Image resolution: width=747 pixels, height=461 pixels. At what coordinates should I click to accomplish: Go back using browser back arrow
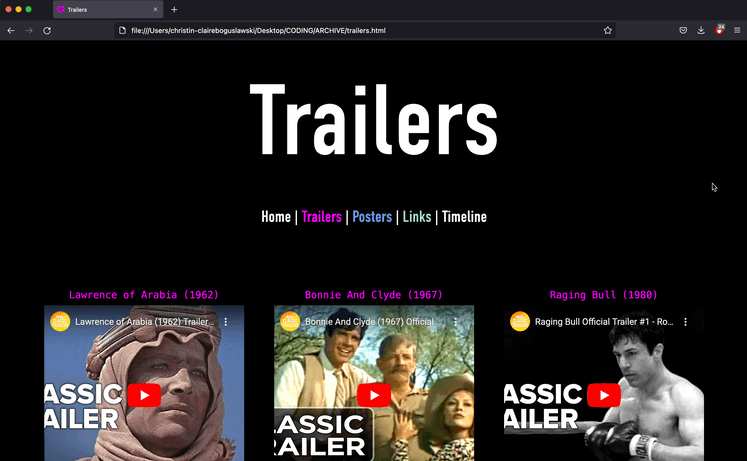point(11,30)
